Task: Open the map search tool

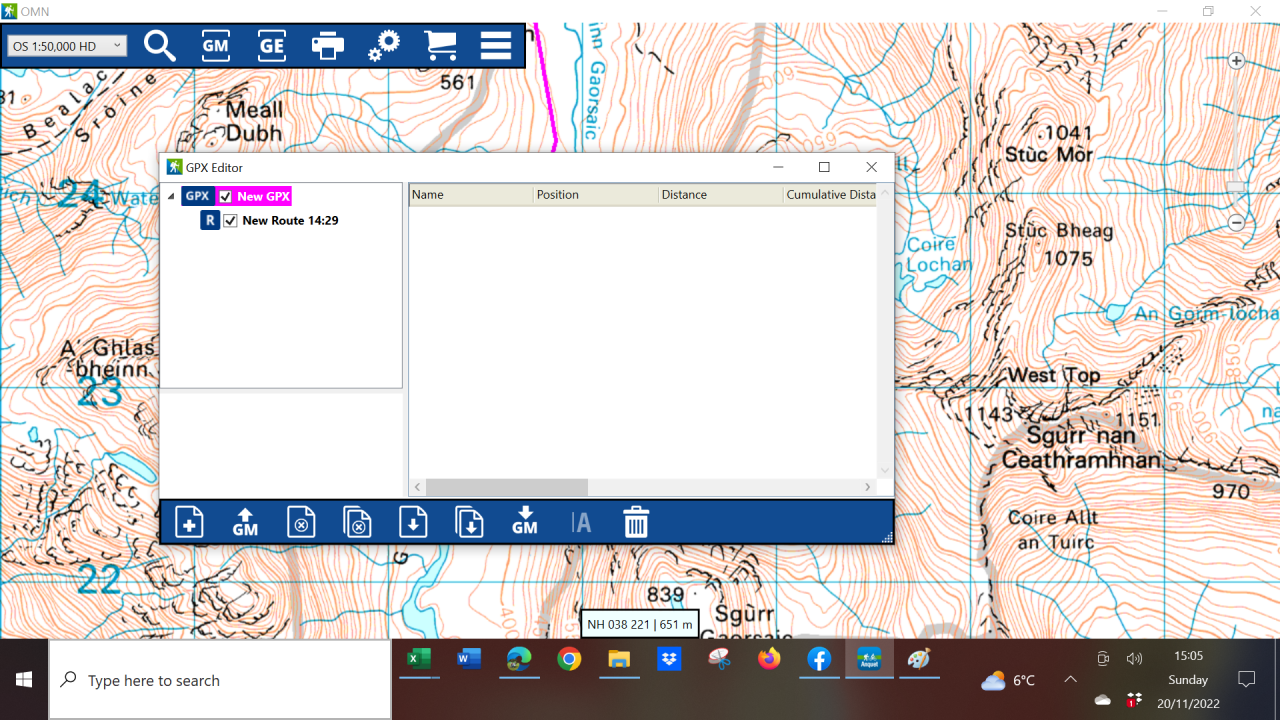Action: pyautogui.click(x=160, y=45)
